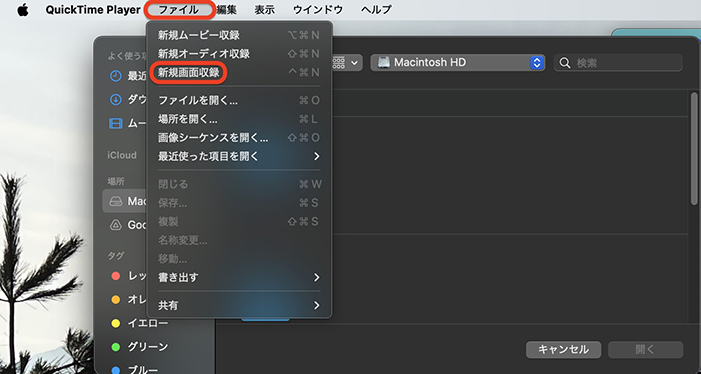701x374 pixels.
Task: Click the recents clock icon in sidebar
Action: (x=116, y=76)
